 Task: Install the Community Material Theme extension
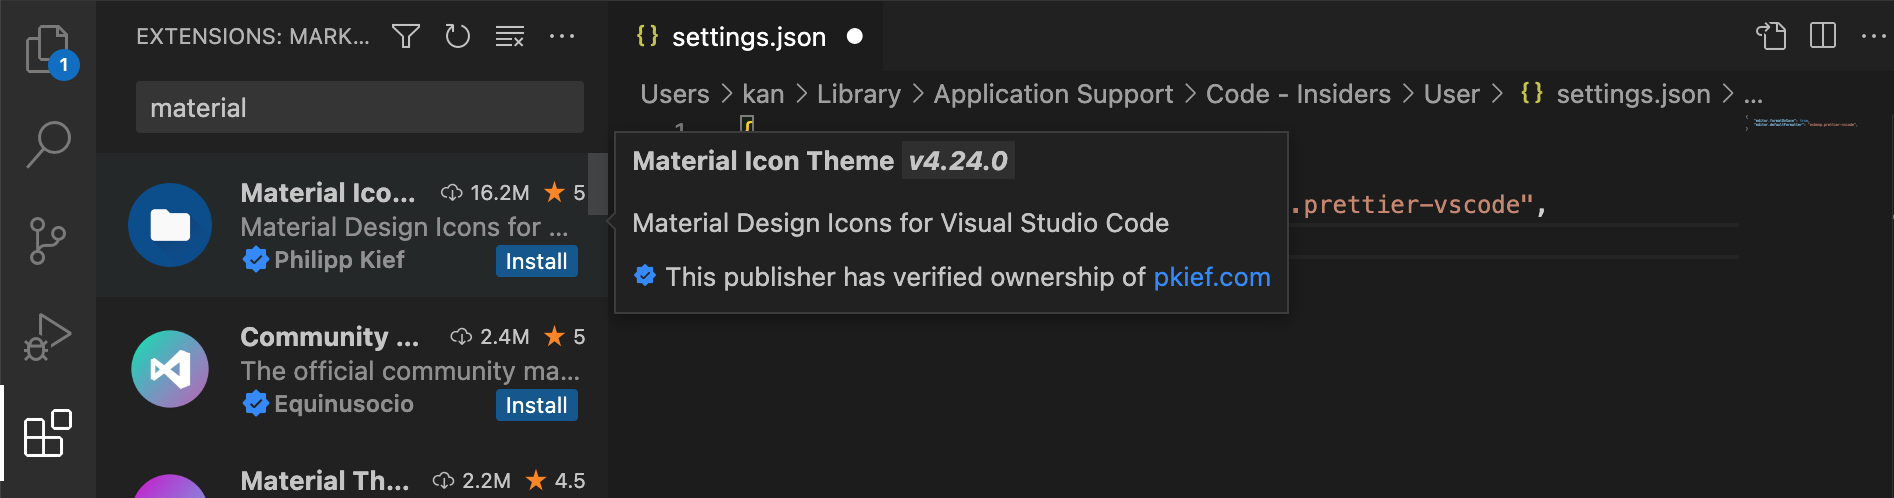coord(536,405)
